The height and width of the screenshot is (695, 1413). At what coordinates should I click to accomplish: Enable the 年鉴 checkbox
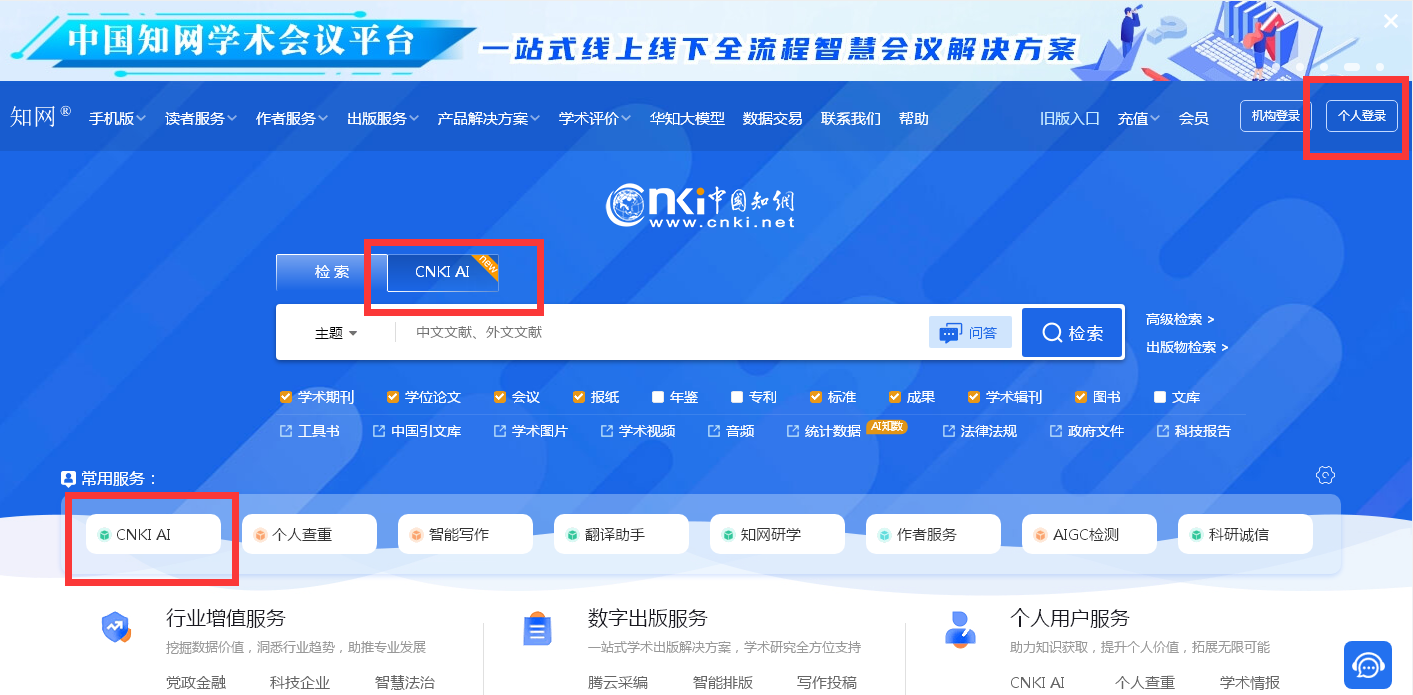tap(658, 397)
